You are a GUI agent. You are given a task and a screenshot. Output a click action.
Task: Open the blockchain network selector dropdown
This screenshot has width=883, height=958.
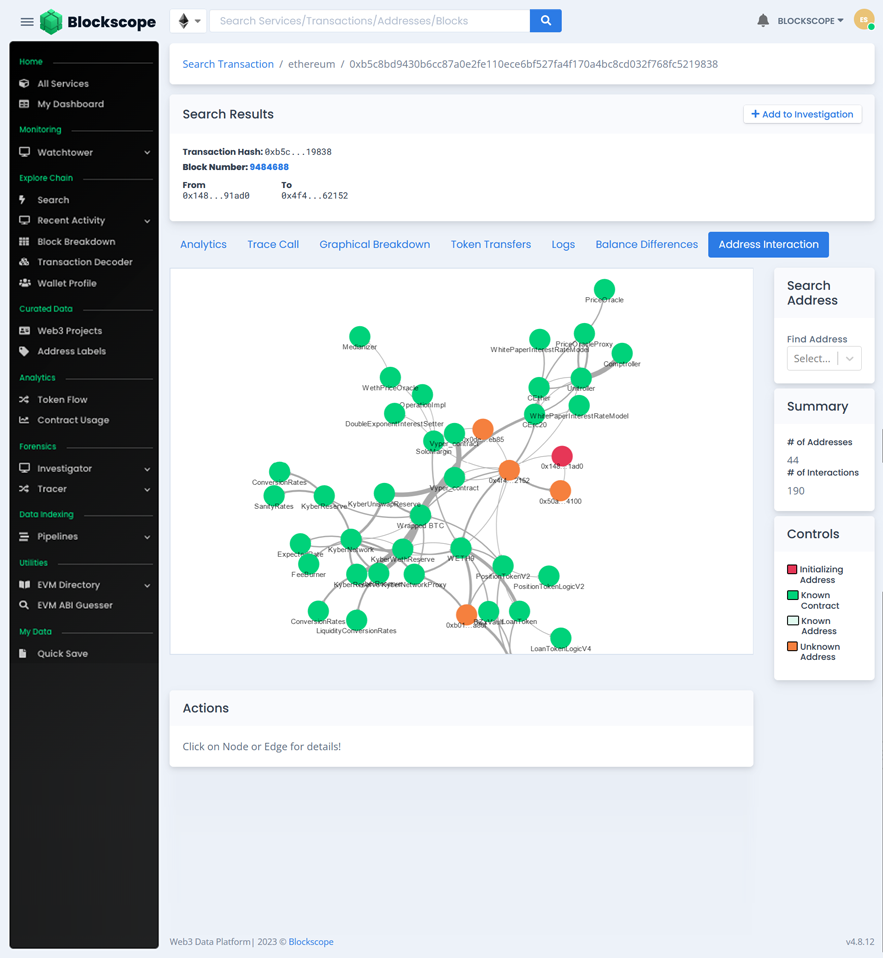(188, 20)
